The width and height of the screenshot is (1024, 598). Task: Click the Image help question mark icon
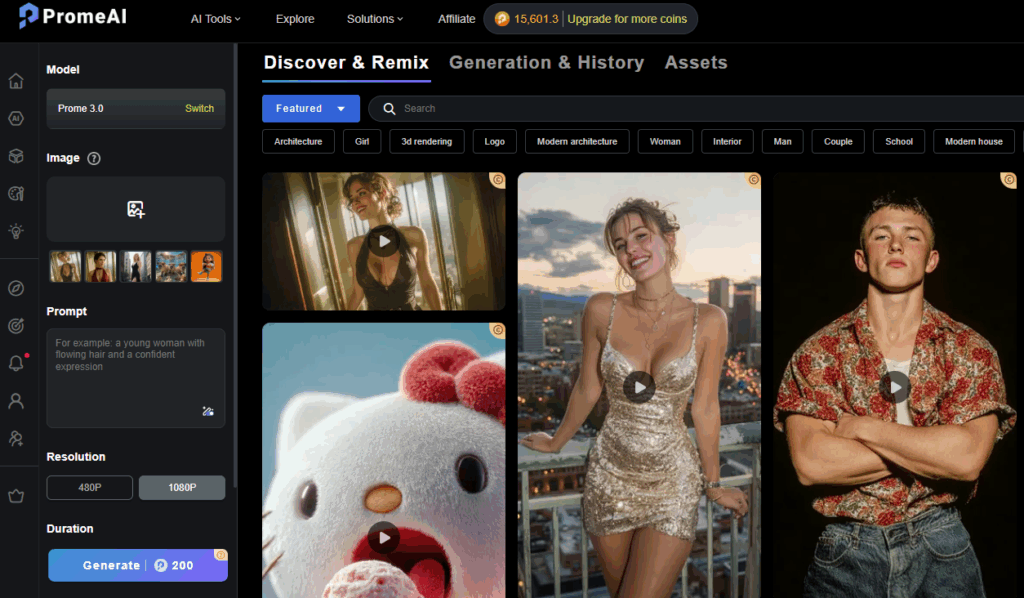tap(94, 158)
